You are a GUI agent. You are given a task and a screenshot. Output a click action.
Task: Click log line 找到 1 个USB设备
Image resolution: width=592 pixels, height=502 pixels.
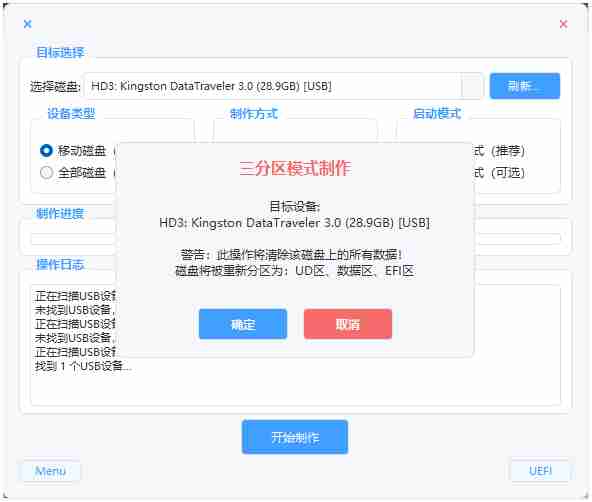pos(83,366)
